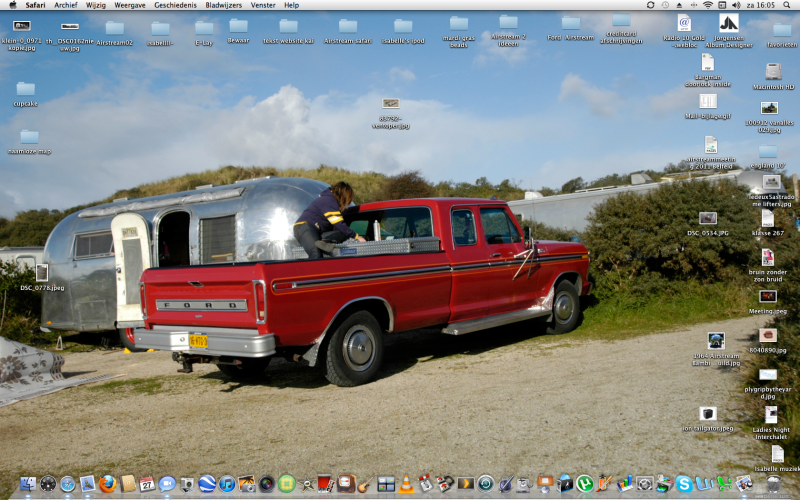Viewport: 800px width, 500px height.
Task: Select the ion tailgator.jpeg file
Action: [708, 413]
